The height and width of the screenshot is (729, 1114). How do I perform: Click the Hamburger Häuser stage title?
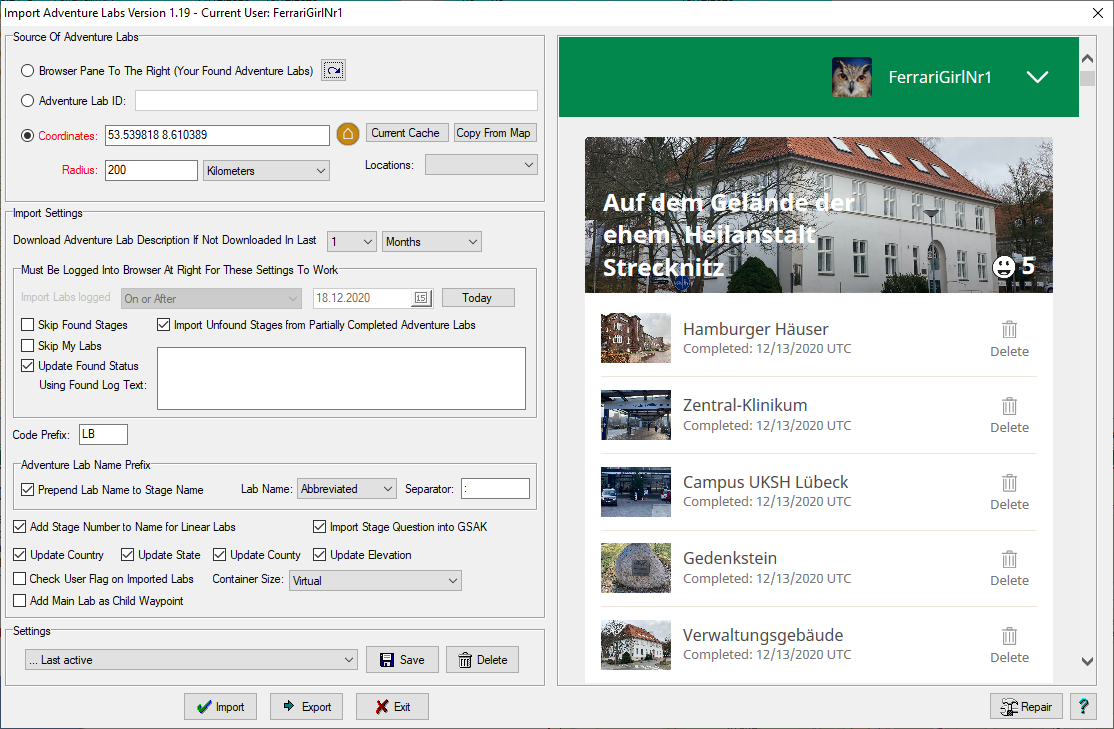point(755,329)
